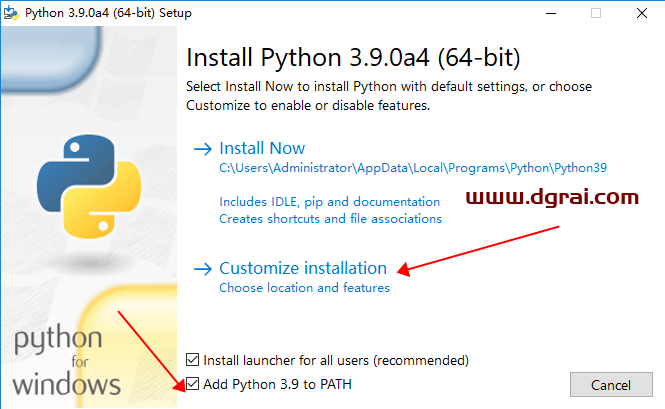This screenshot has width=665, height=409.
Task: Toggle 'Install launcher for all users' checkbox
Action: pyautogui.click(x=193, y=360)
